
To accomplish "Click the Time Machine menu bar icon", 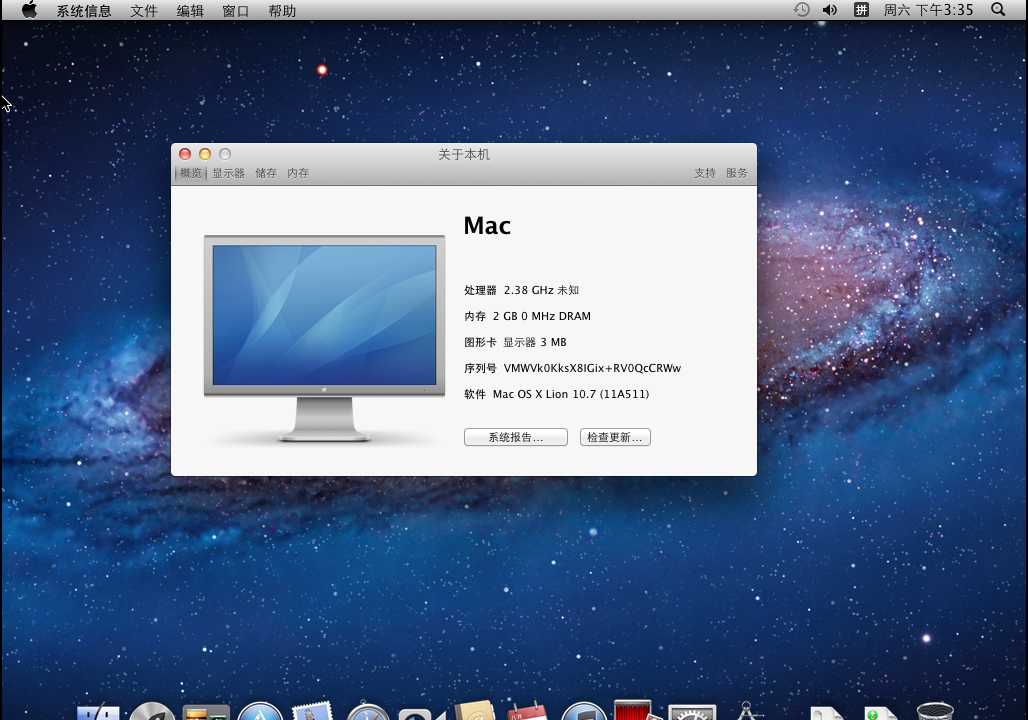I will [801, 9].
